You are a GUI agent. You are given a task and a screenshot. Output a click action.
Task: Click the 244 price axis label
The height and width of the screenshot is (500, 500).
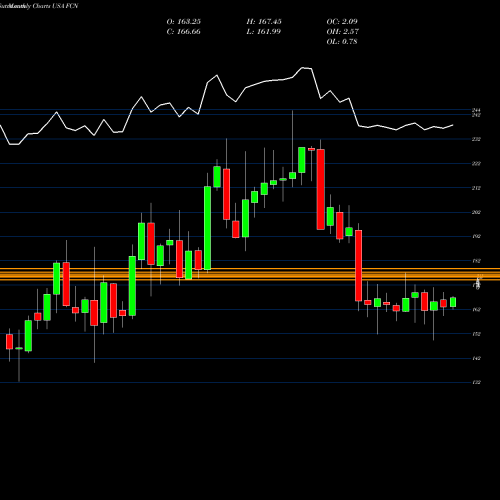click(476, 110)
